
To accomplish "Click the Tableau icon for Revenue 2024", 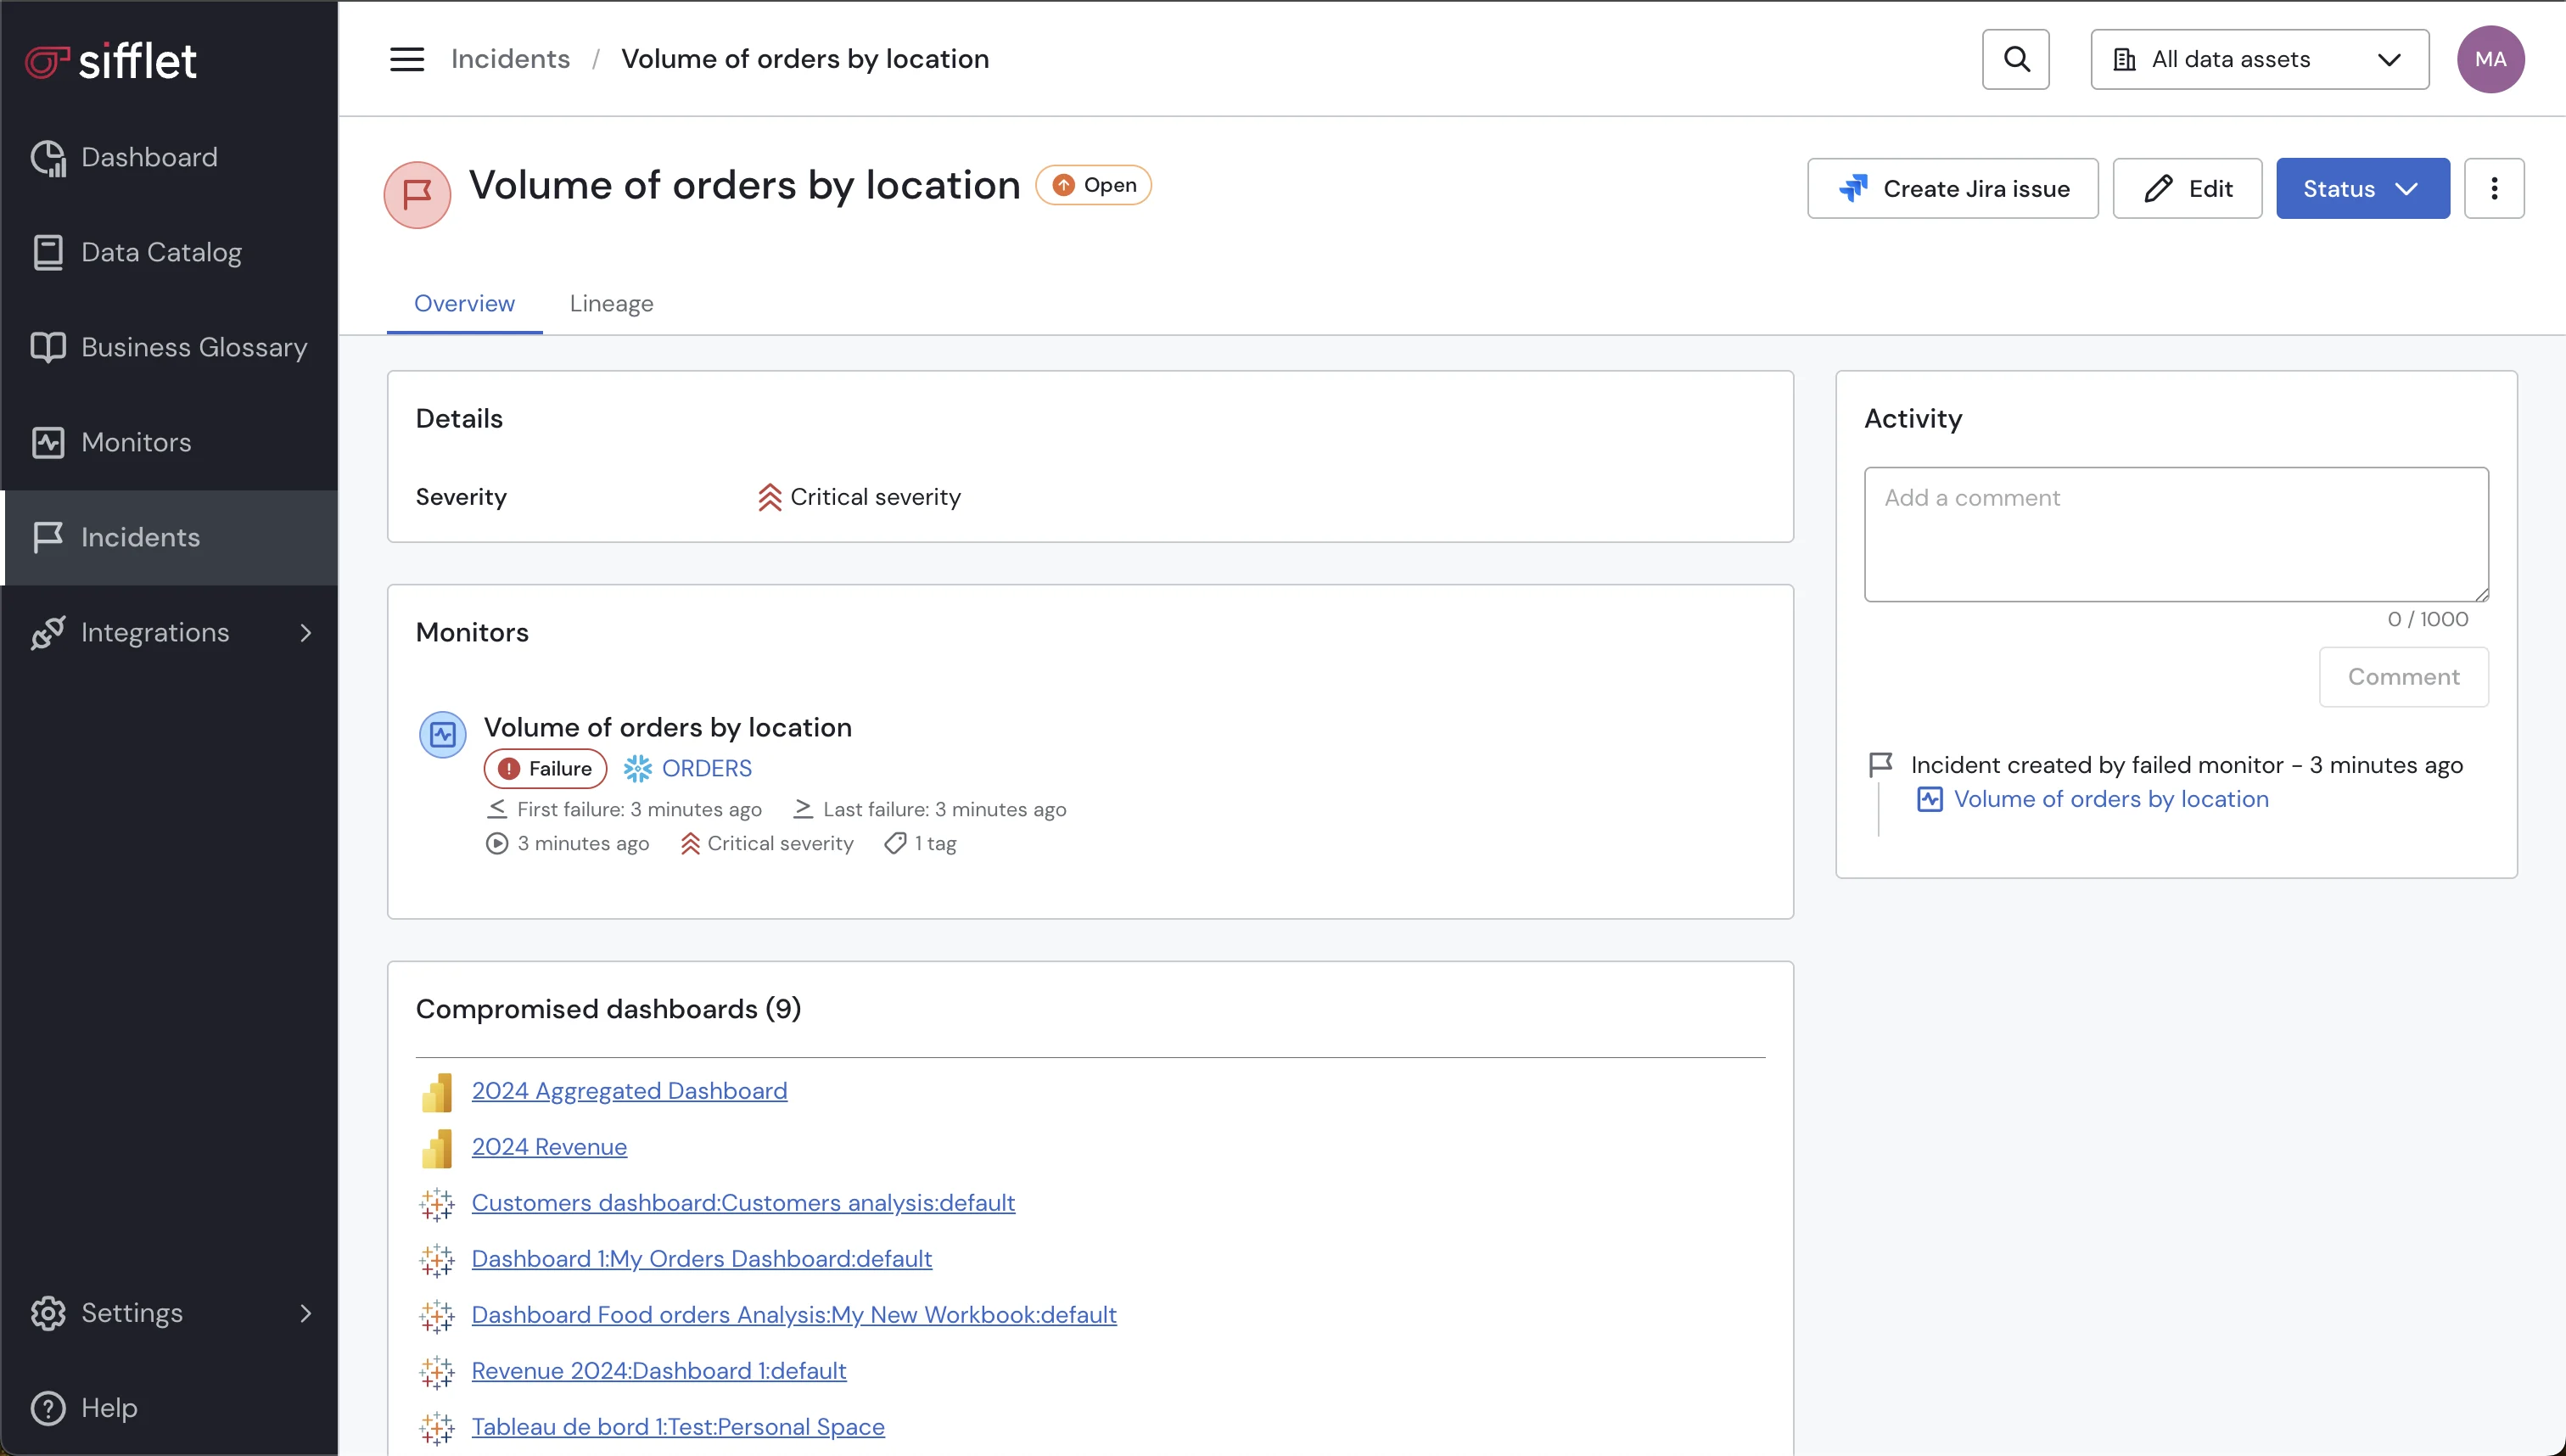I will coord(437,1372).
